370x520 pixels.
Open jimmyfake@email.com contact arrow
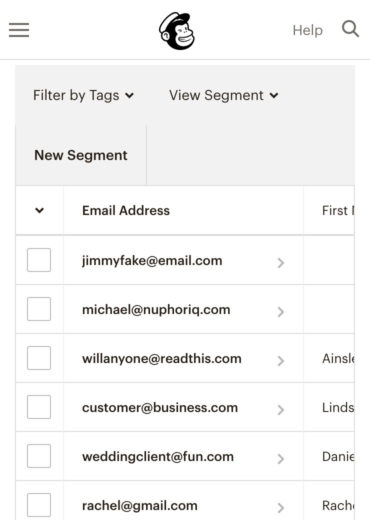click(281, 263)
